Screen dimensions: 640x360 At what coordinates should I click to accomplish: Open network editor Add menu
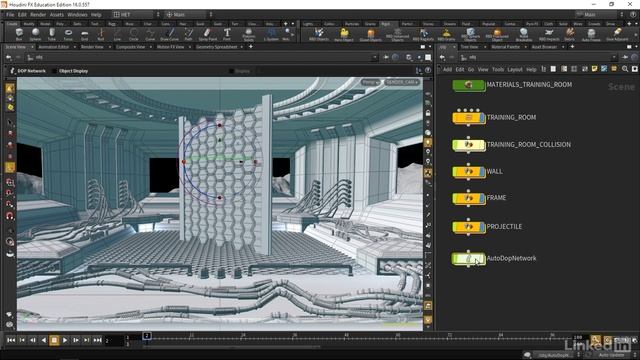tap(447, 69)
